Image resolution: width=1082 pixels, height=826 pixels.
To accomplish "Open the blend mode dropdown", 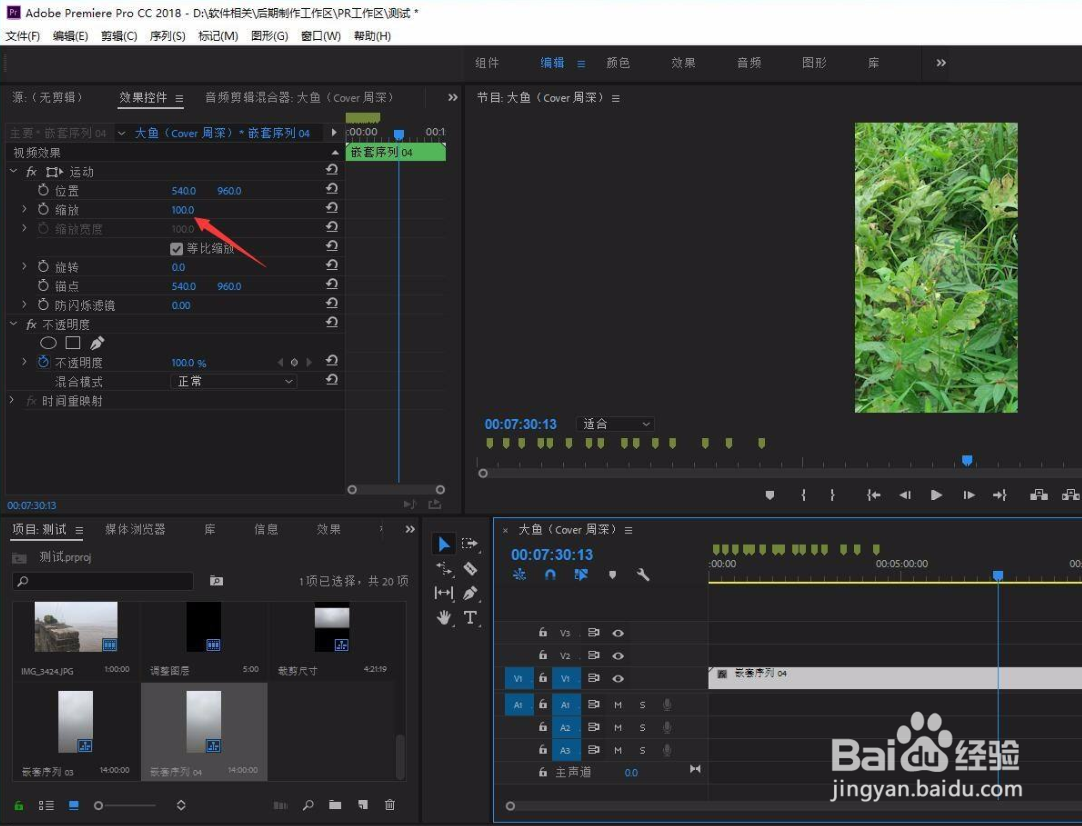I will click(x=233, y=381).
